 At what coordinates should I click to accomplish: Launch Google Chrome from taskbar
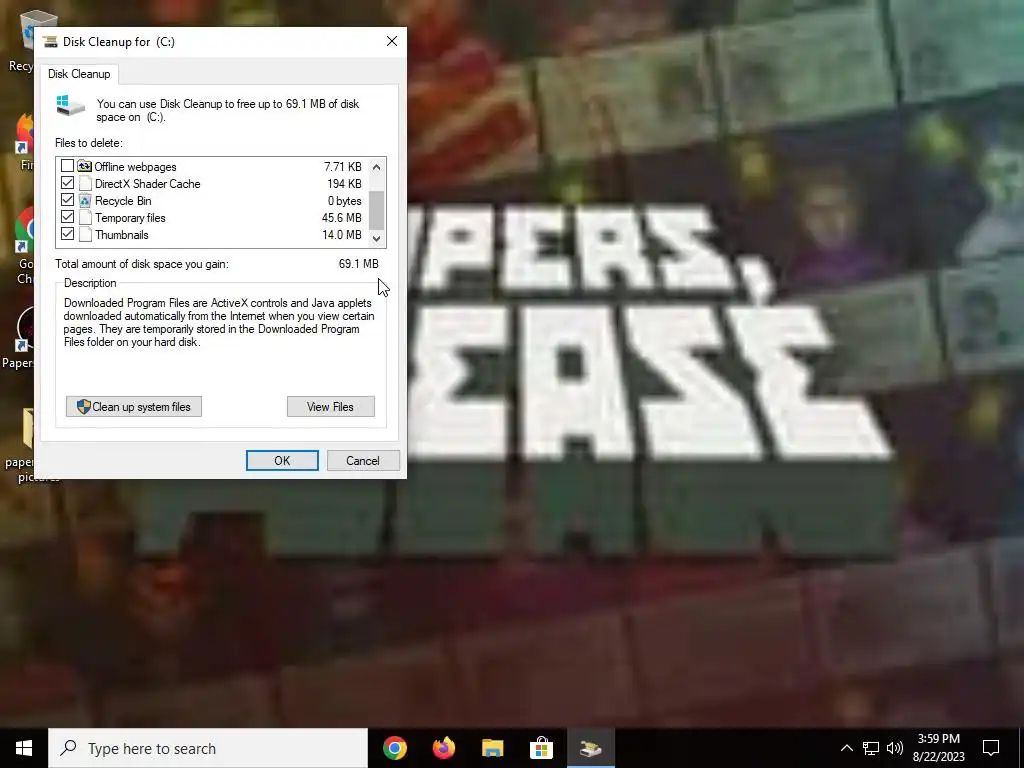pyautogui.click(x=395, y=748)
